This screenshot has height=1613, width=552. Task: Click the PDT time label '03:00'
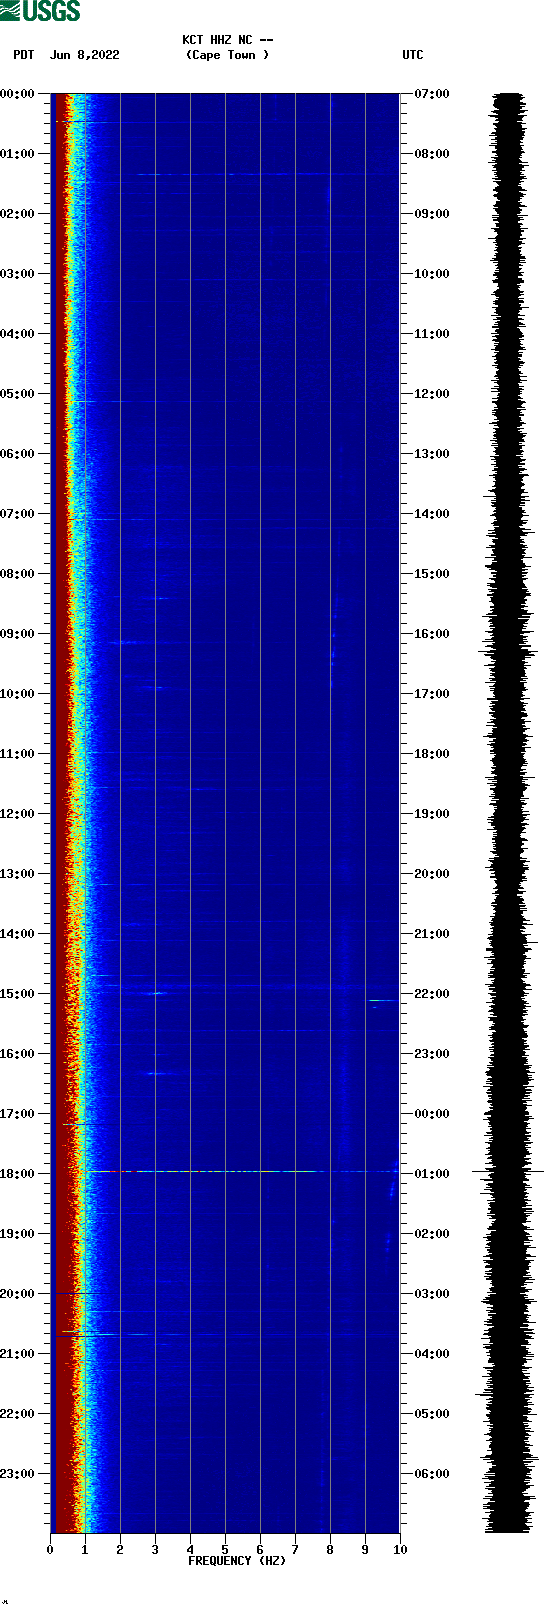(x=17, y=274)
